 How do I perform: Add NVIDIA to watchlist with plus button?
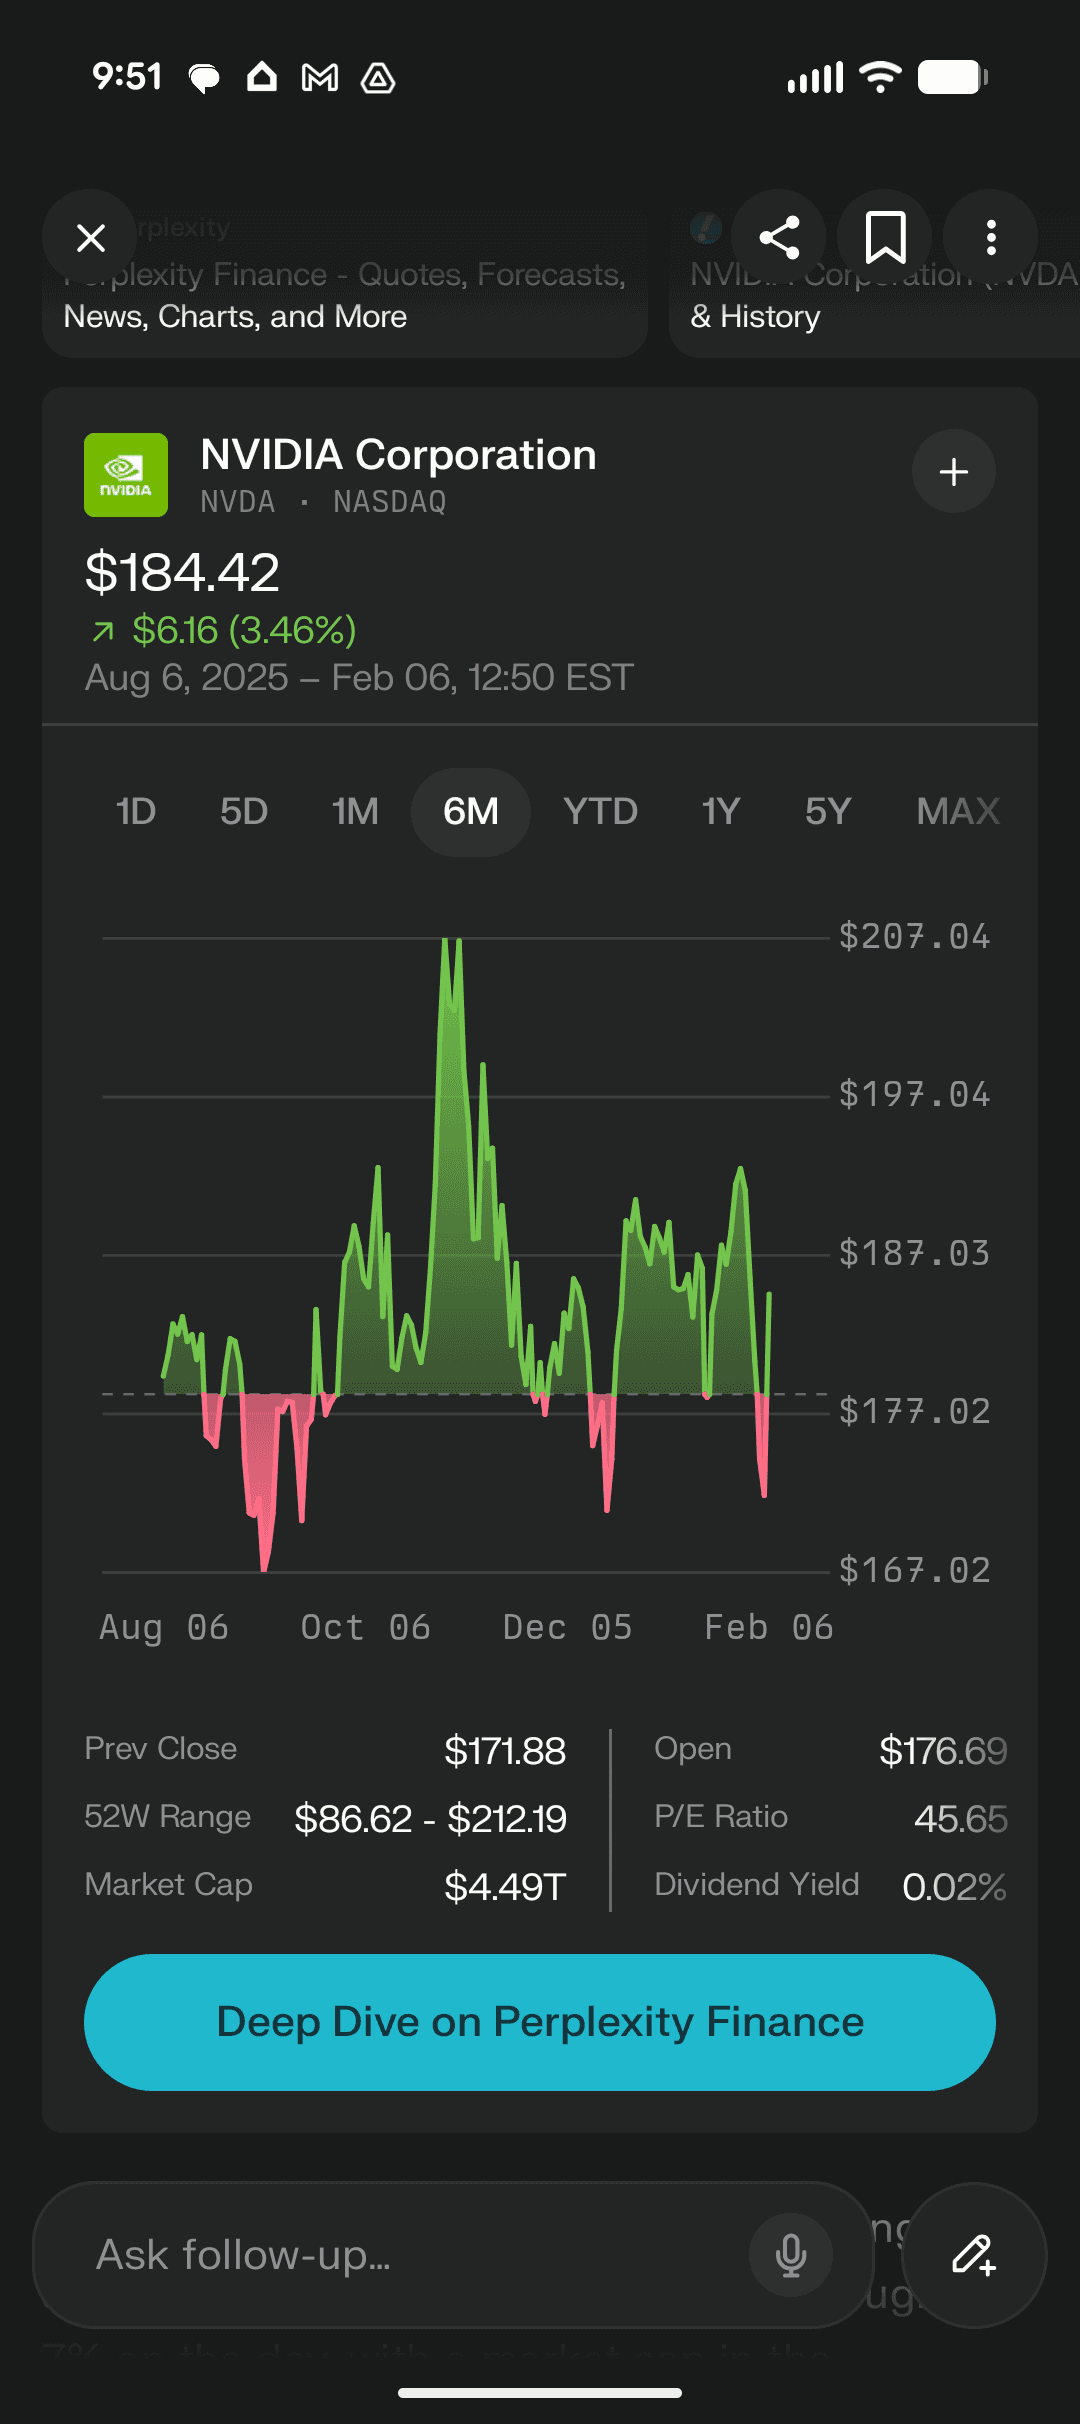(x=954, y=471)
